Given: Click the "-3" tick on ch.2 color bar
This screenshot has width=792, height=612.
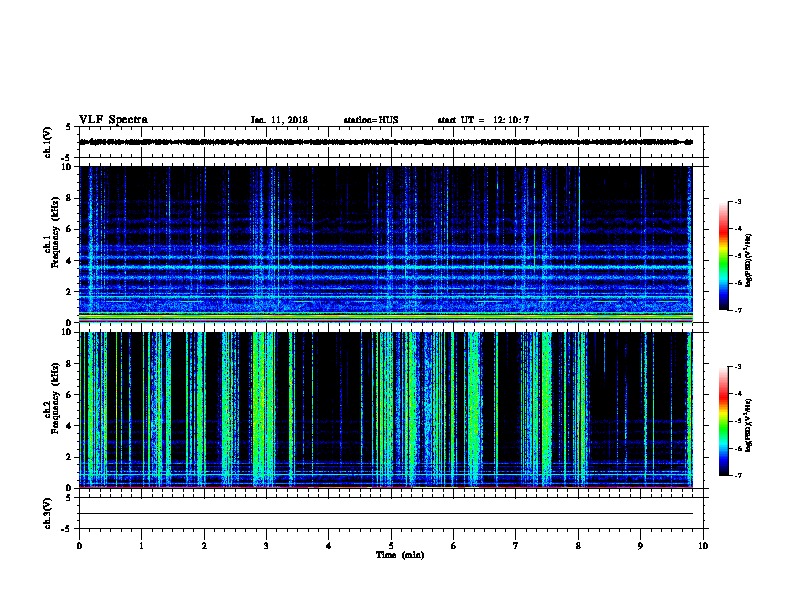Looking at the screenshot, I should 737,367.
